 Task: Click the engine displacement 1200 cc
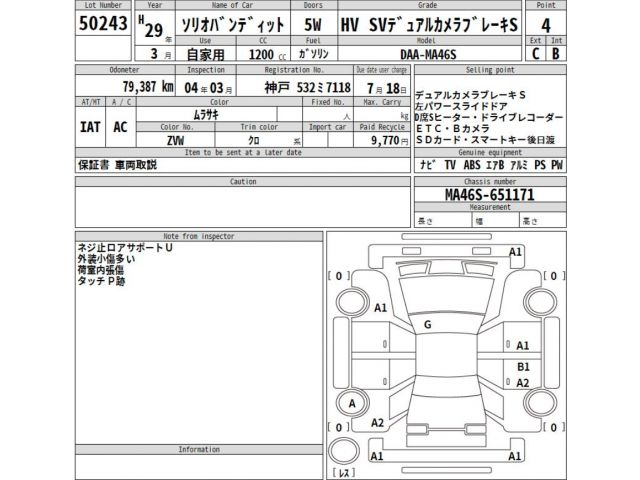point(267,55)
